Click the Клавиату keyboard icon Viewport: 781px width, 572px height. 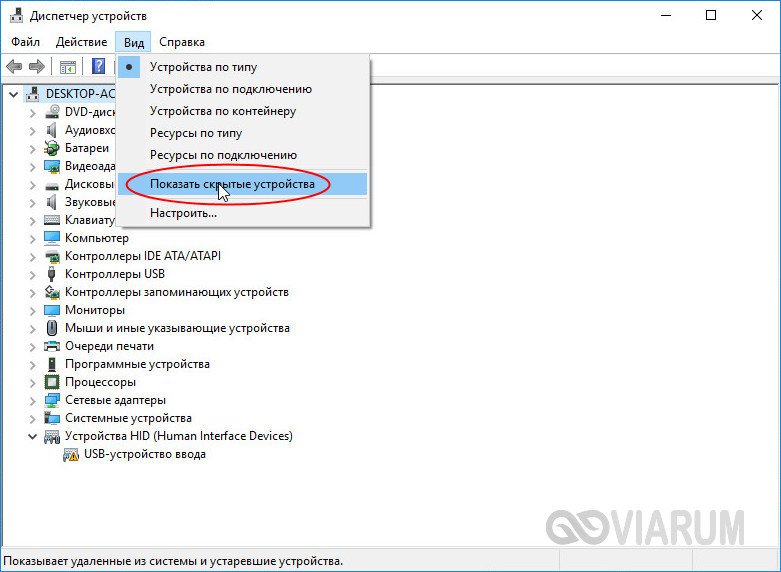pyautogui.click(x=52, y=220)
